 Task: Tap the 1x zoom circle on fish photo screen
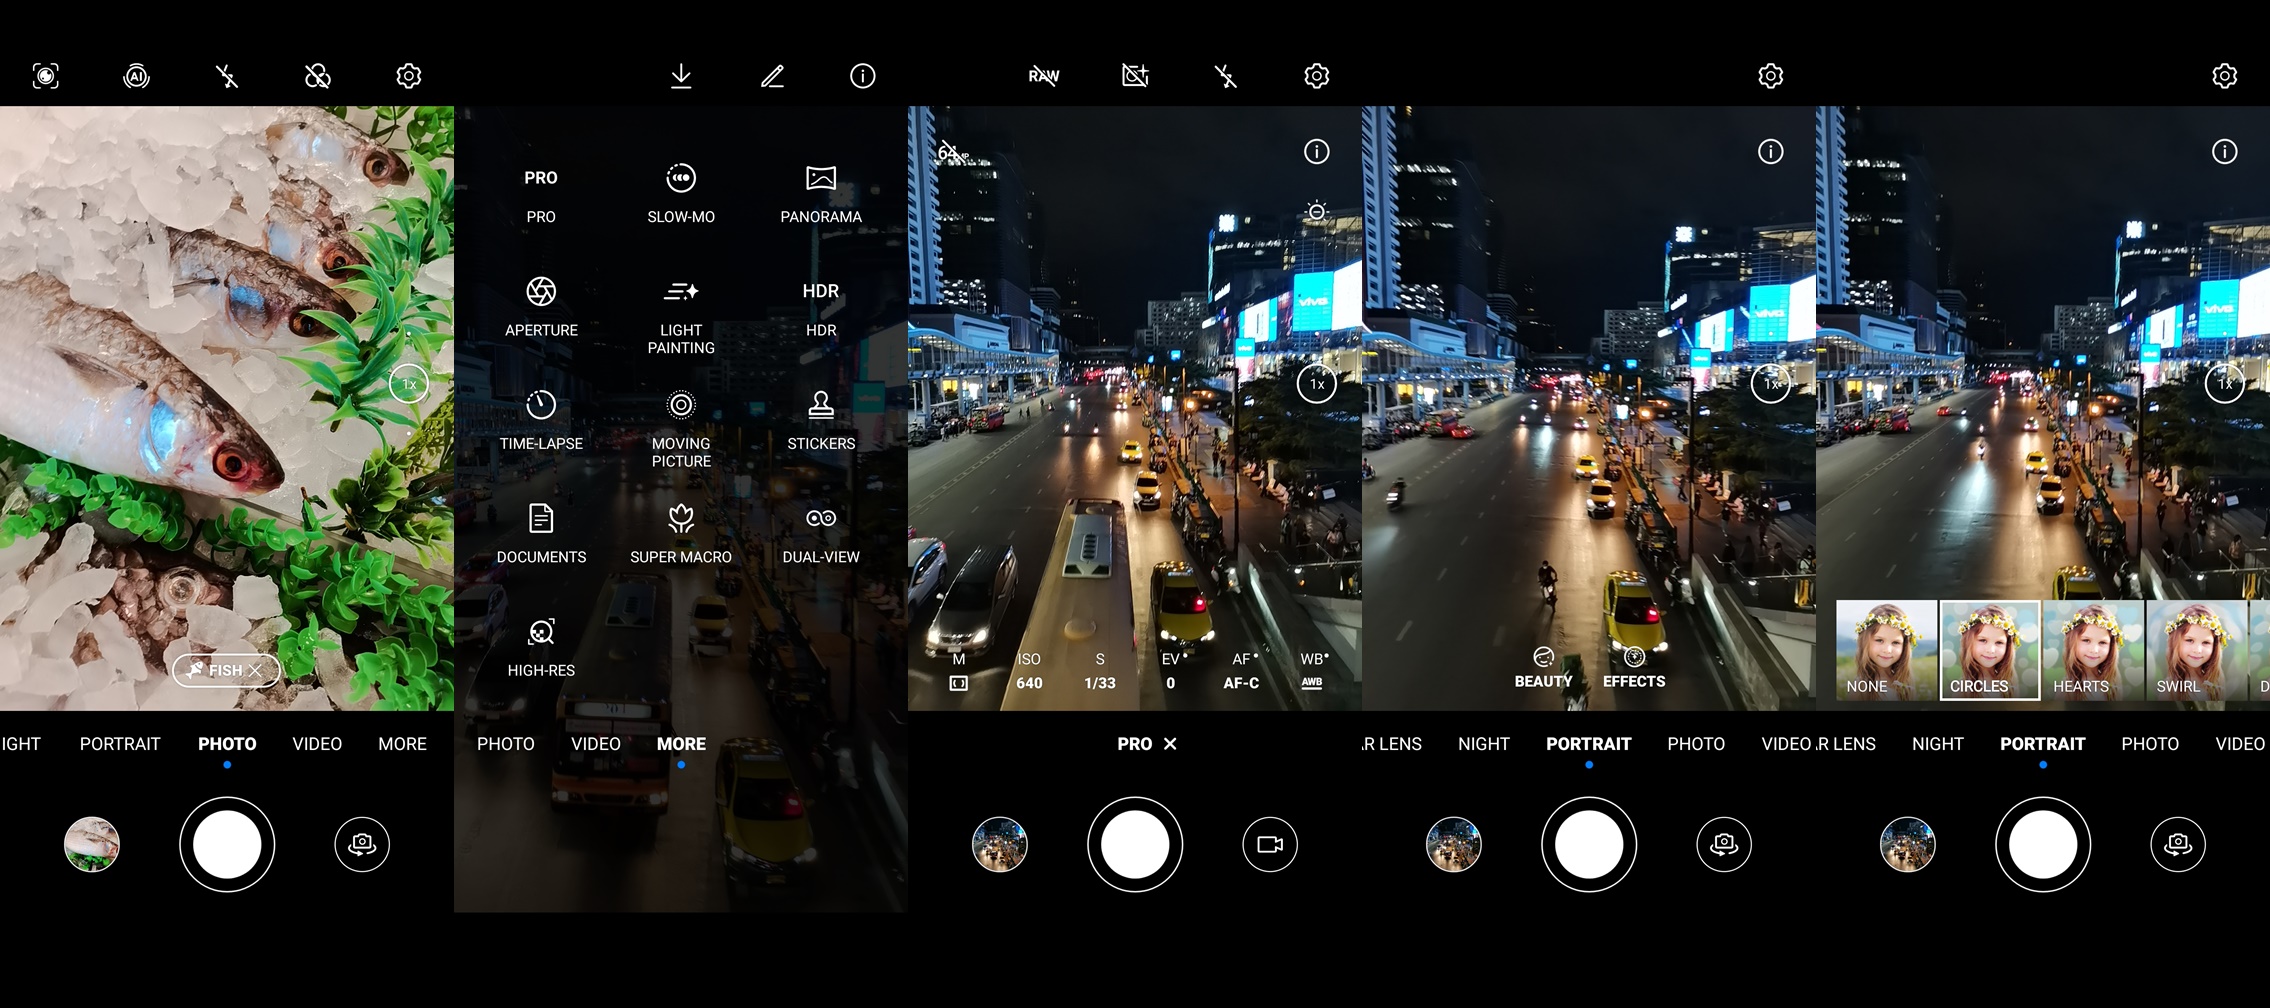pos(409,384)
